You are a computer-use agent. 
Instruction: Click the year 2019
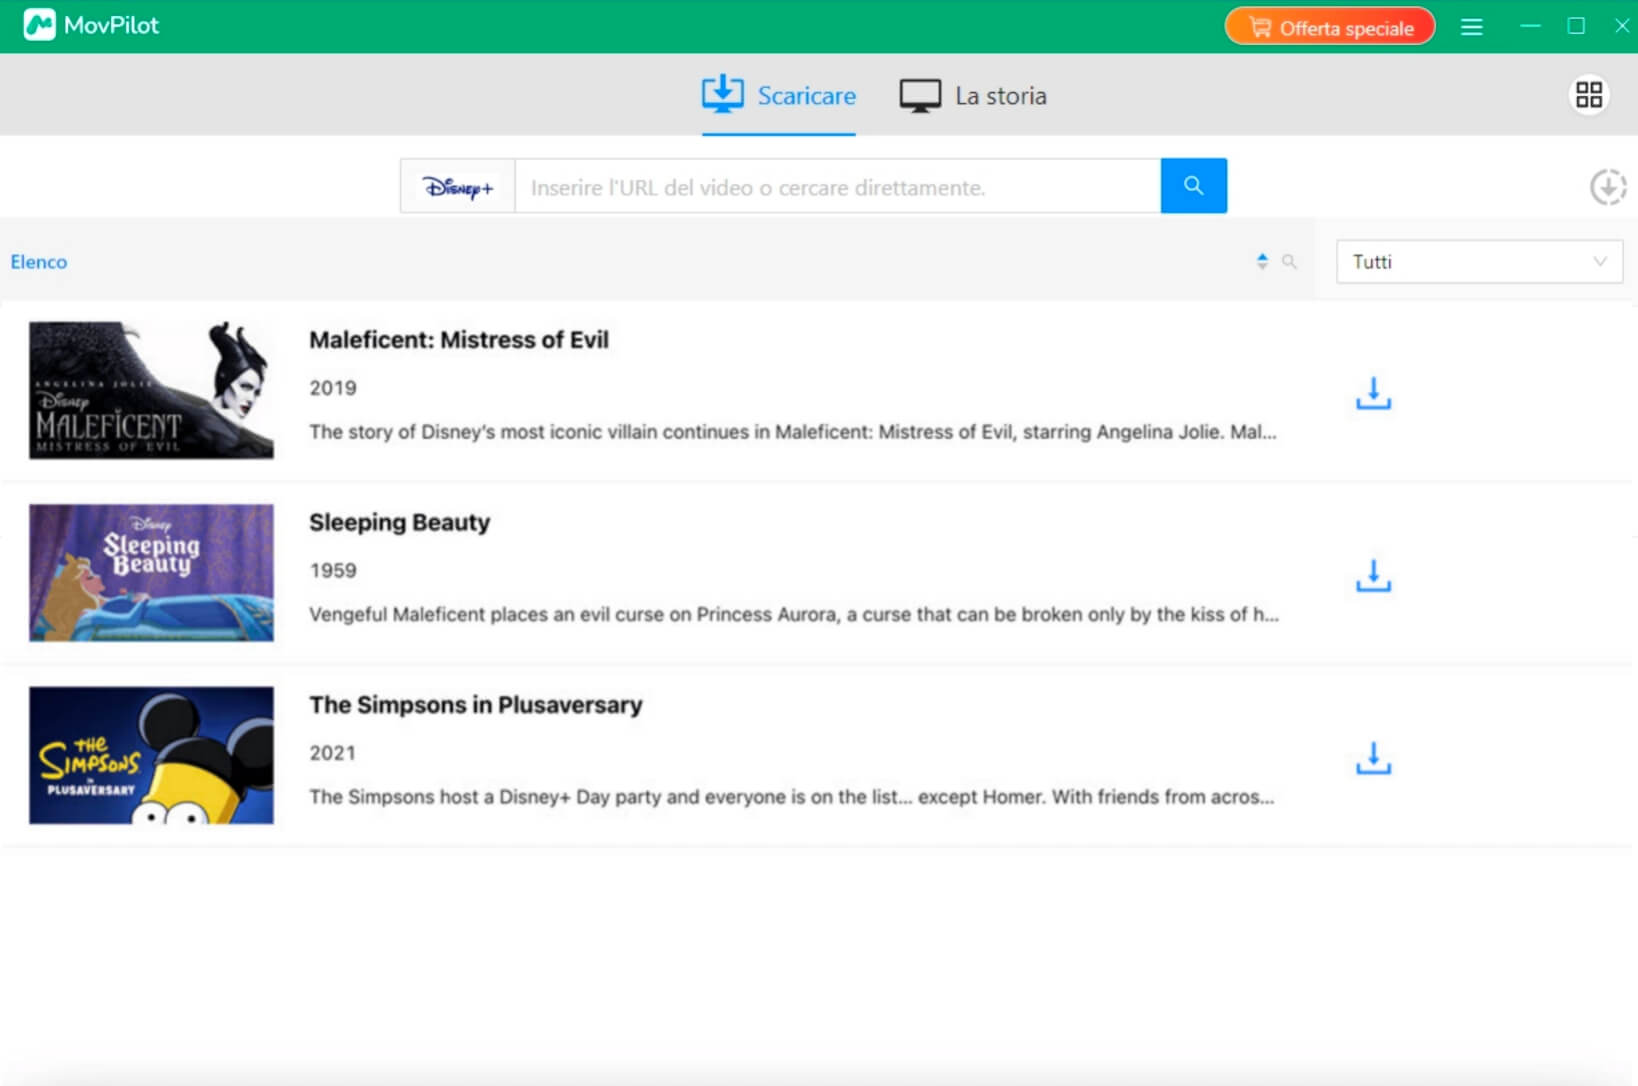pos(333,388)
